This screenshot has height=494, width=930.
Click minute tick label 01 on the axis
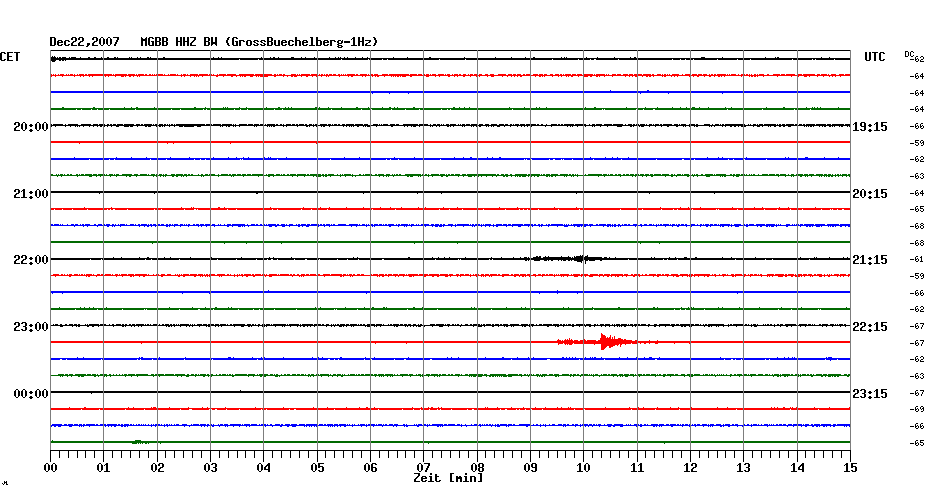[103, 468]
